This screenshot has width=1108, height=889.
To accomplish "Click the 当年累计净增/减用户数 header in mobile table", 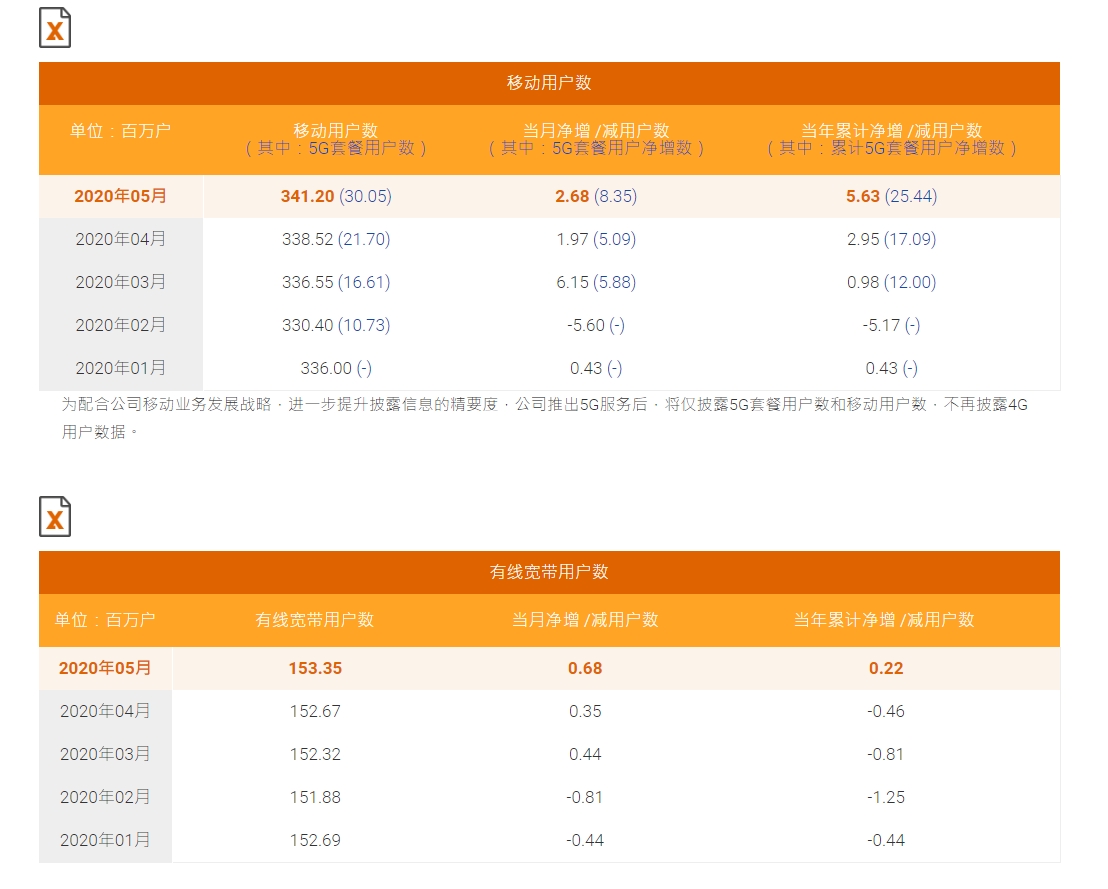I will 892,131.
